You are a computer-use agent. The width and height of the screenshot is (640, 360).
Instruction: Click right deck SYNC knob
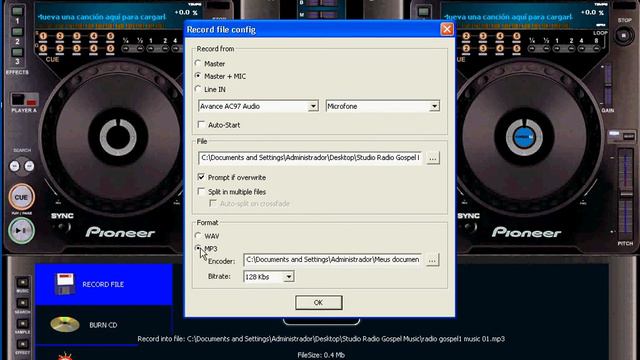tap(469, 228)
